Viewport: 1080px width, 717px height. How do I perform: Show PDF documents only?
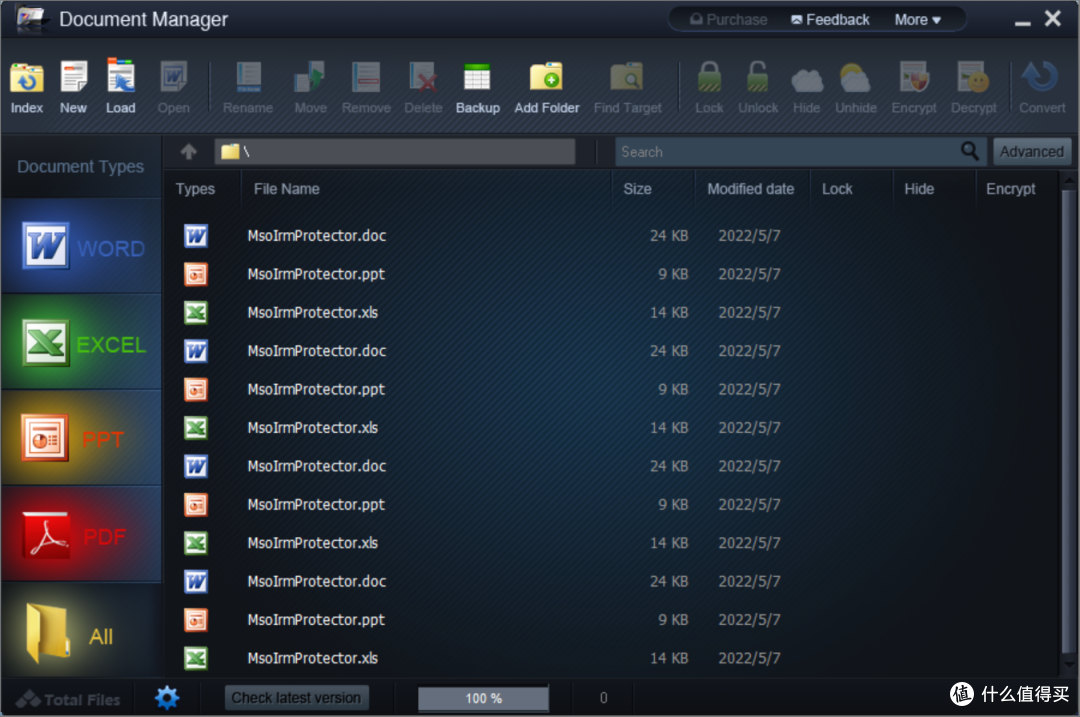coord(81,535)
